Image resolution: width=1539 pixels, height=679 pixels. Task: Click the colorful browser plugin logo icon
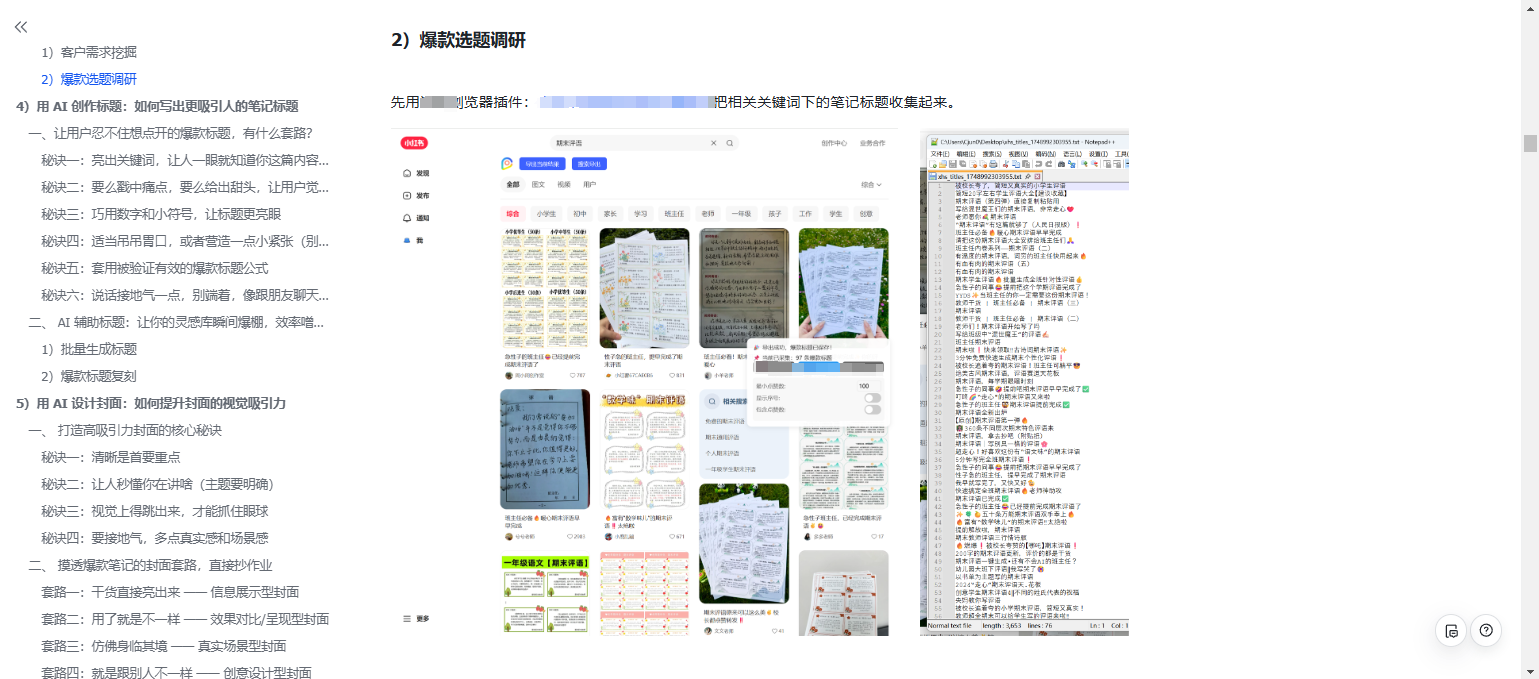(507, 164)
